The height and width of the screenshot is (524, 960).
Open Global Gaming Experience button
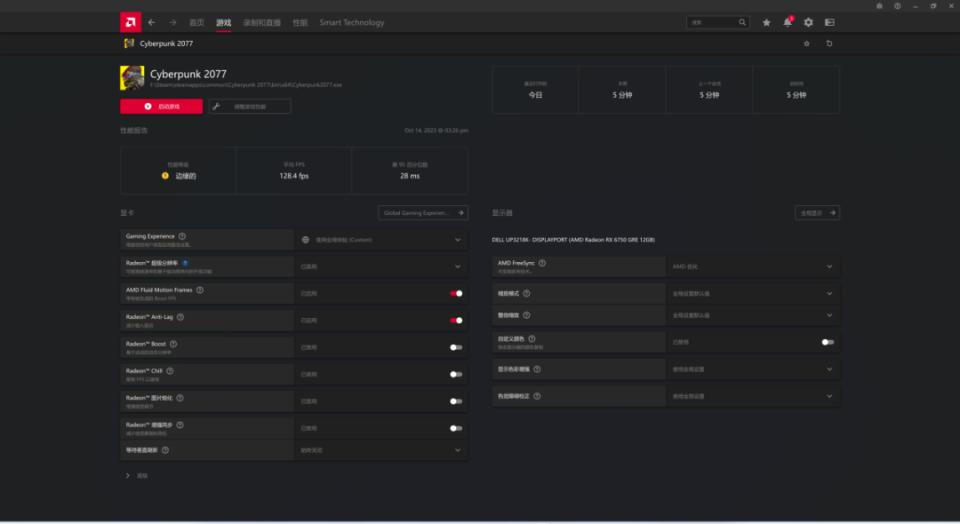pos(423,213)
